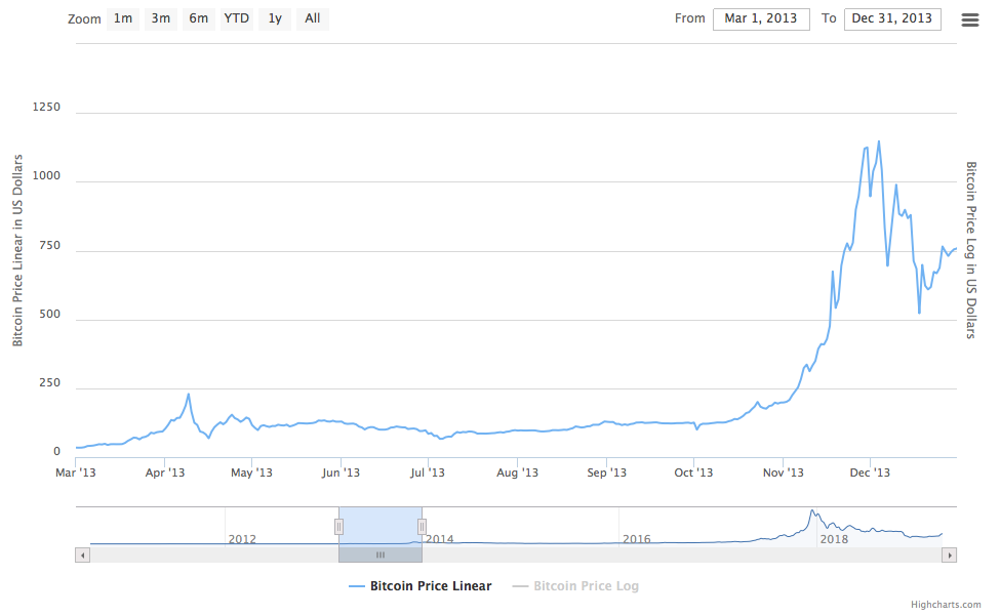This screenshot has width=1000, height=616.
Task: Click the Bitcoin Price Linear axis title
Action: pos(18,251)
